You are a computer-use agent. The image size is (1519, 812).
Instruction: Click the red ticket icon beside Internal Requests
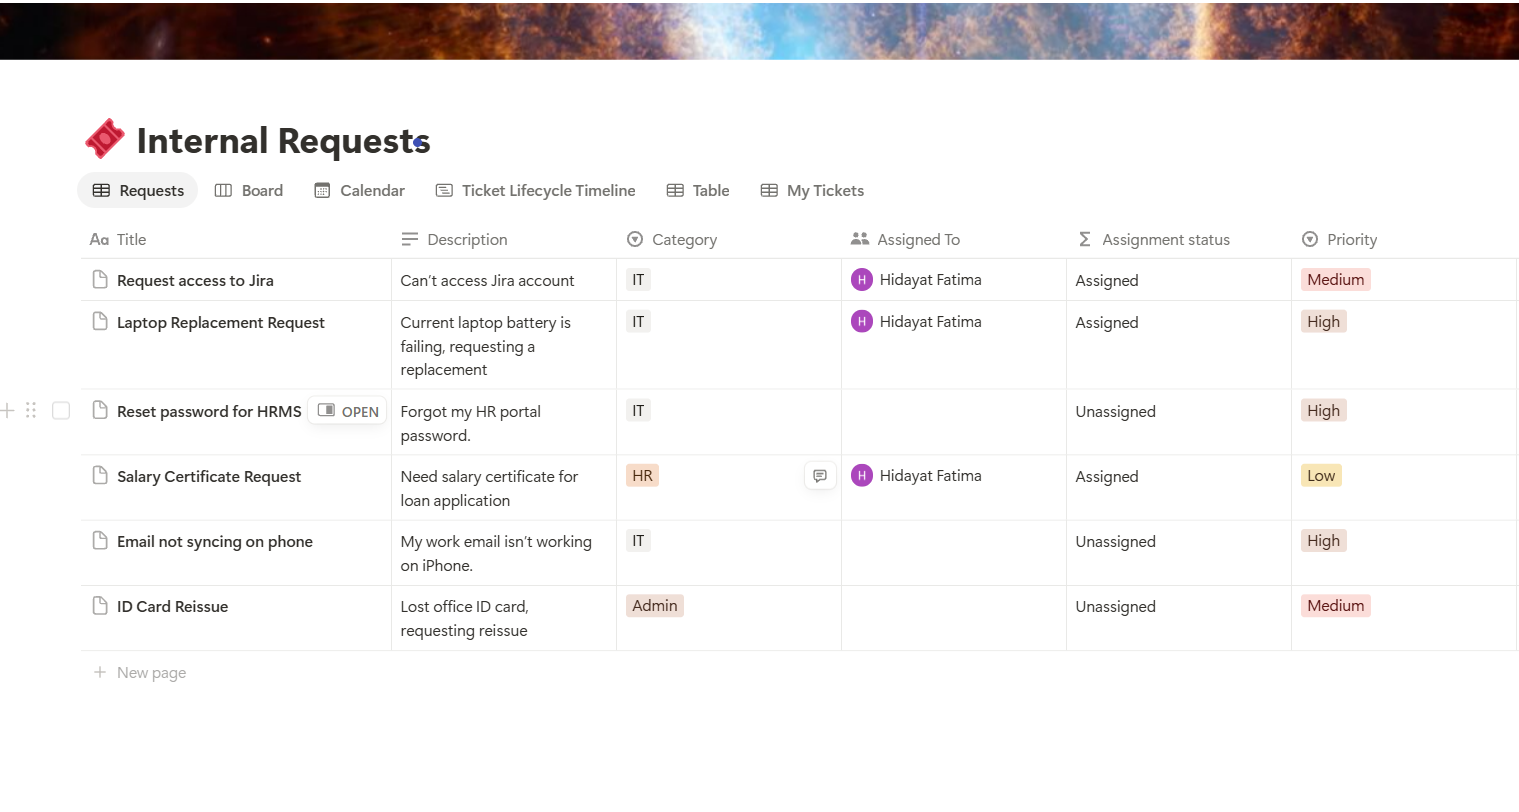click(105, 138)
